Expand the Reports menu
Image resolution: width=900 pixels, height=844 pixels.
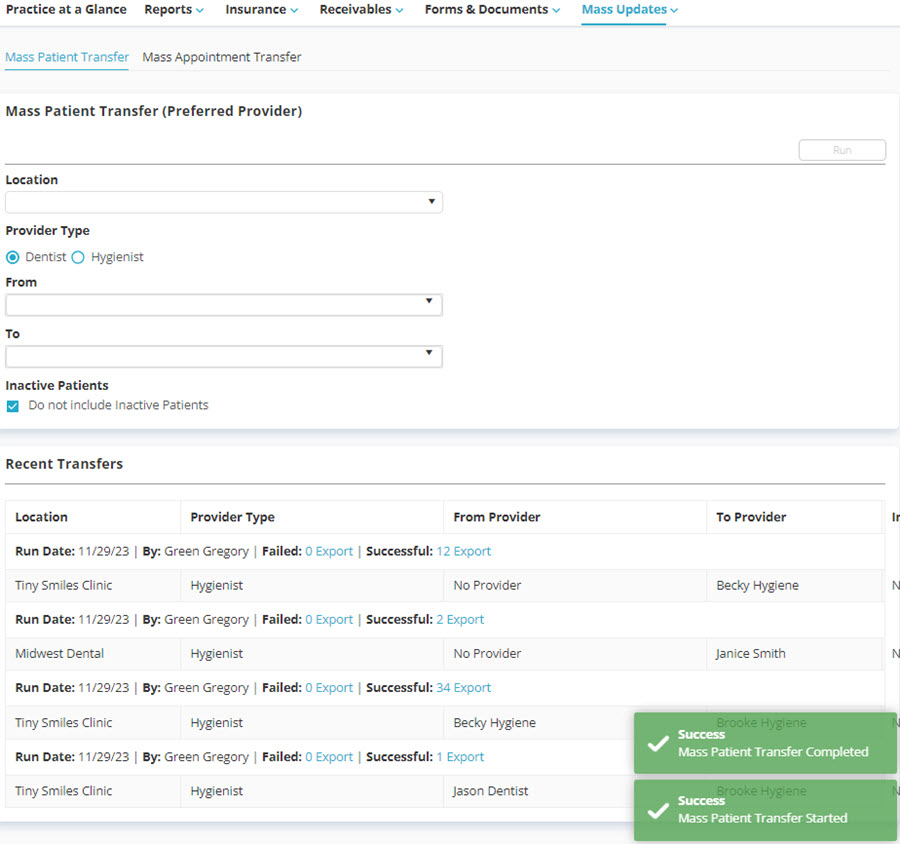(x=174, y=10)
